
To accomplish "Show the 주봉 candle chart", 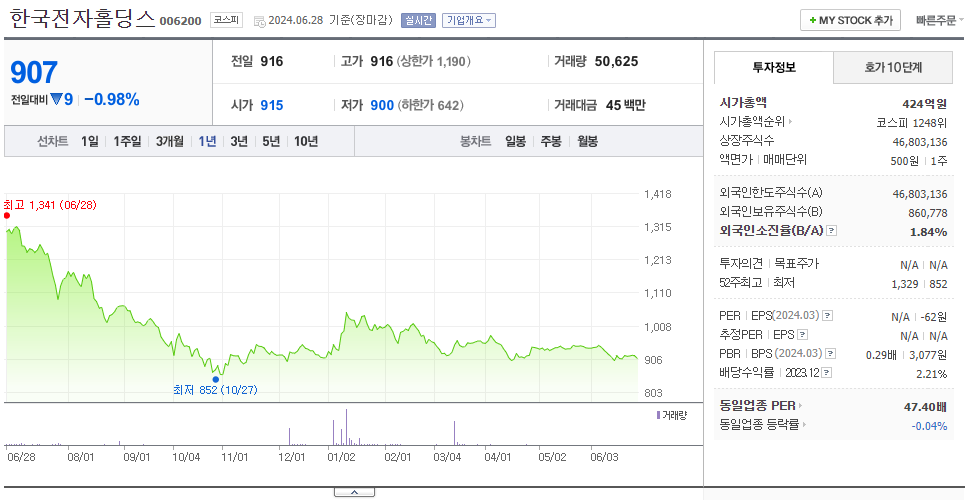I will 551,141.
